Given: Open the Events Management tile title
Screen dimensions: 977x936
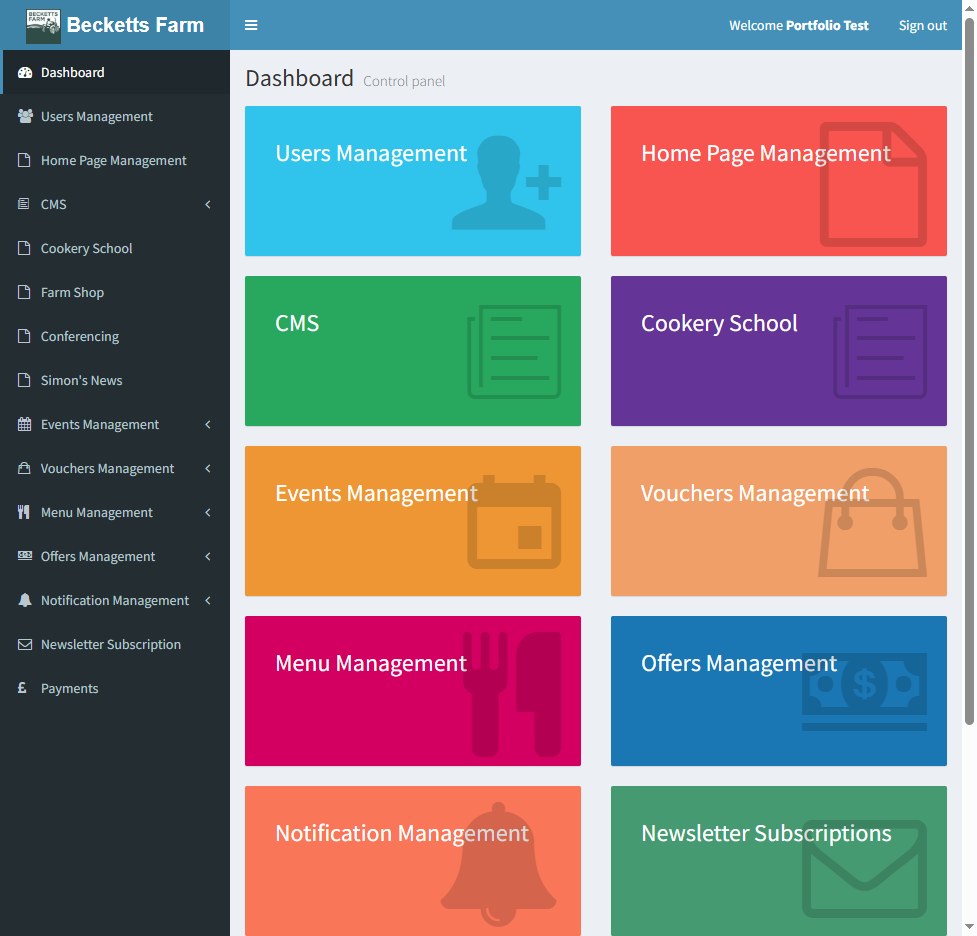Looking at the screenshot, I should [x=376, y=494].
